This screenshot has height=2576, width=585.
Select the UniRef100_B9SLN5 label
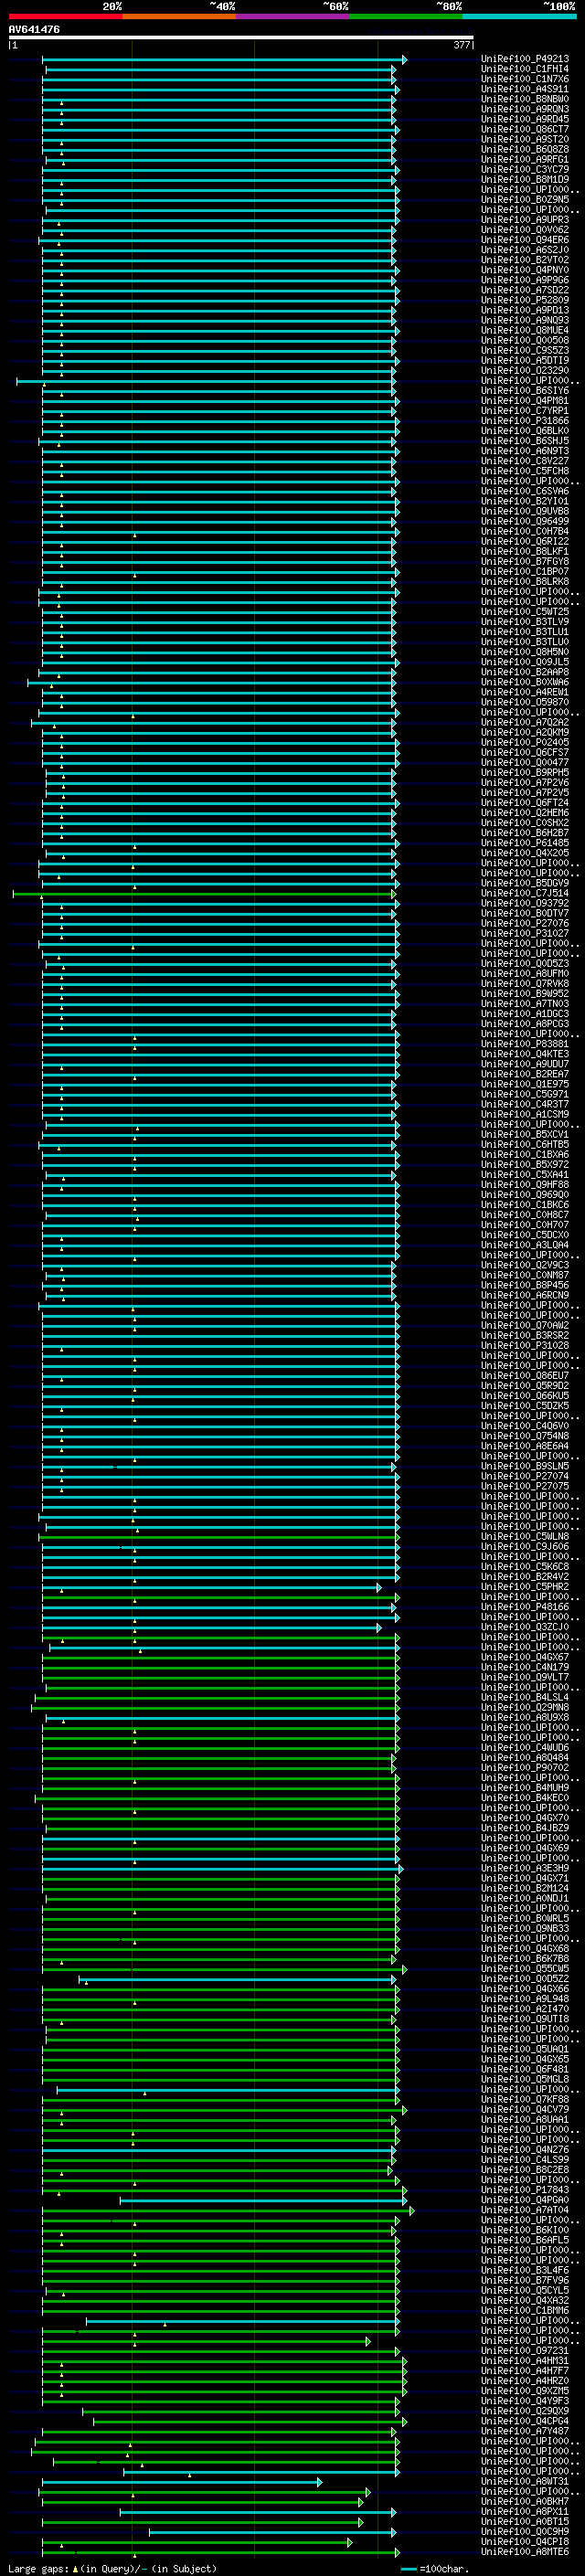(x=525, y=1466)
